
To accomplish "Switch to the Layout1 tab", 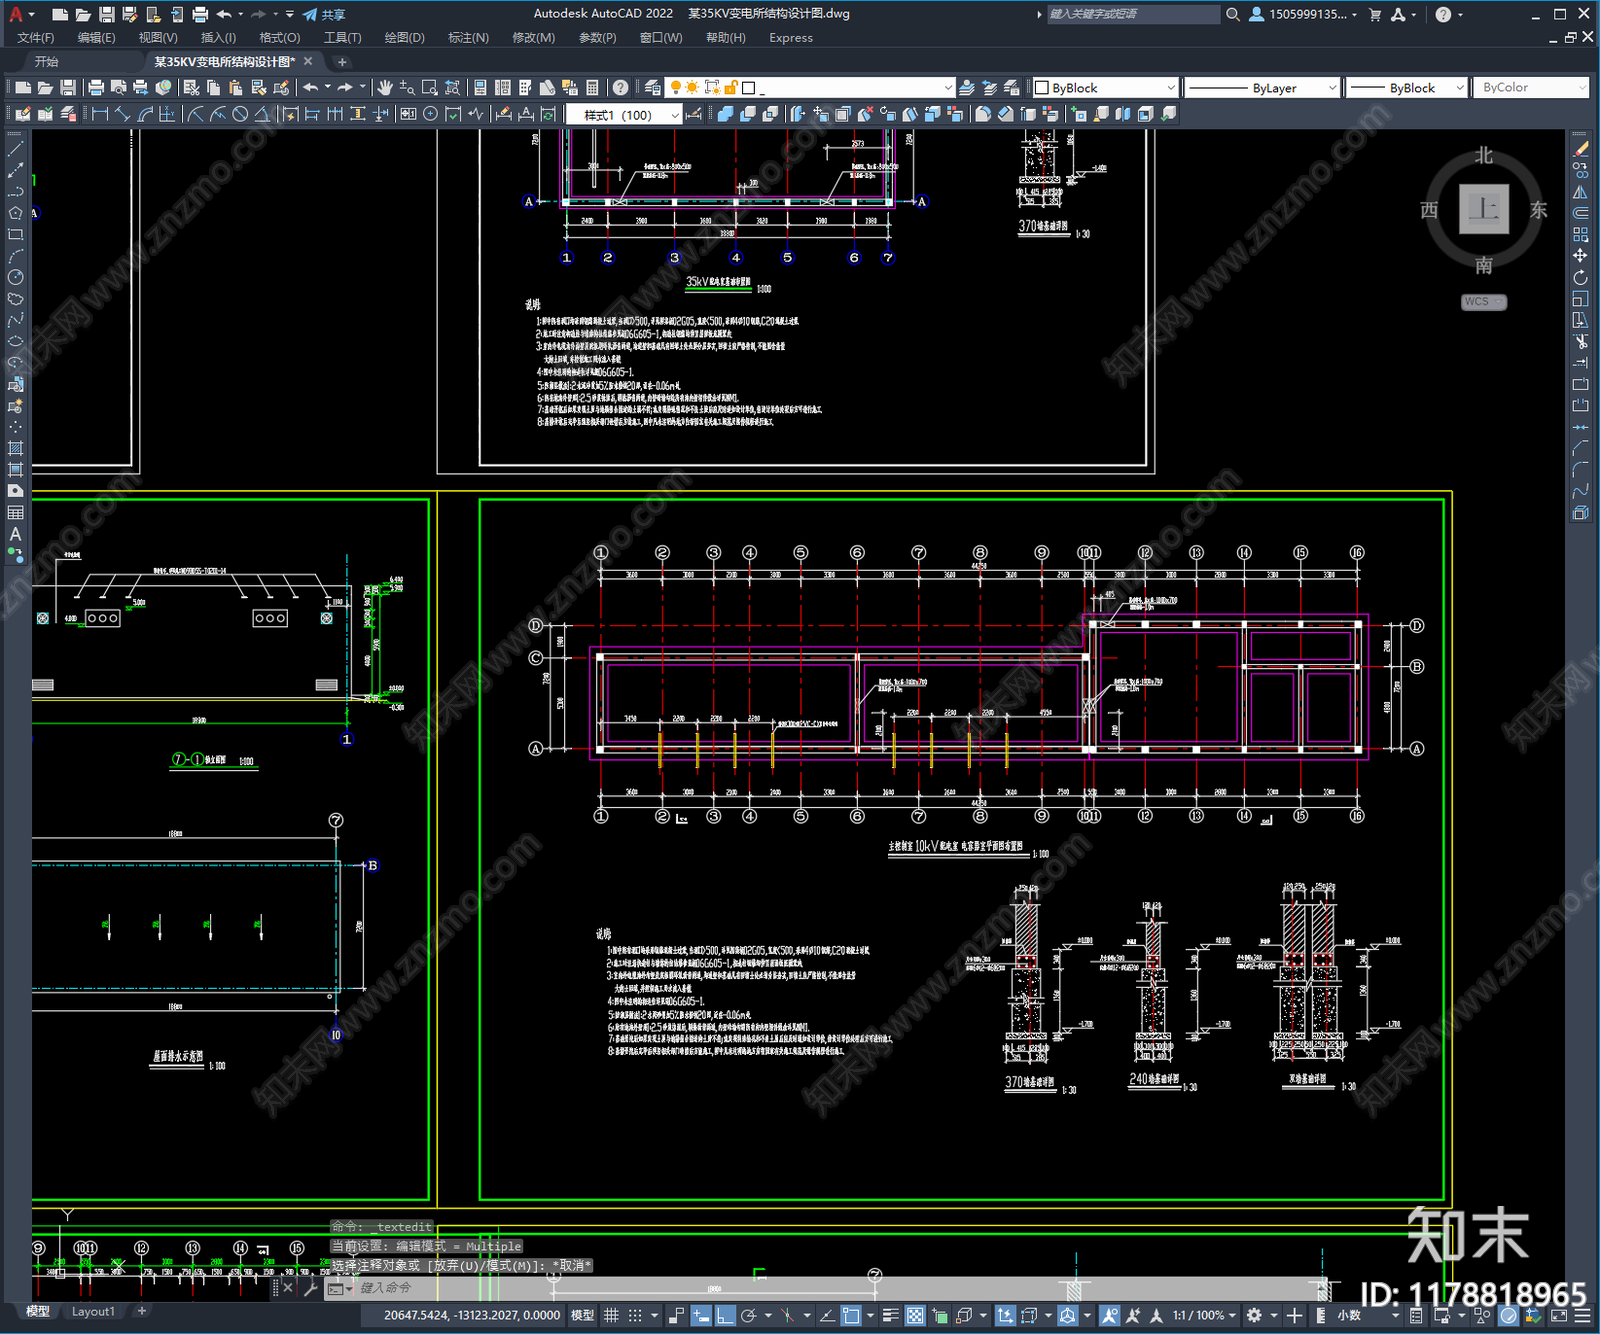I will [x=93, y=1311].
